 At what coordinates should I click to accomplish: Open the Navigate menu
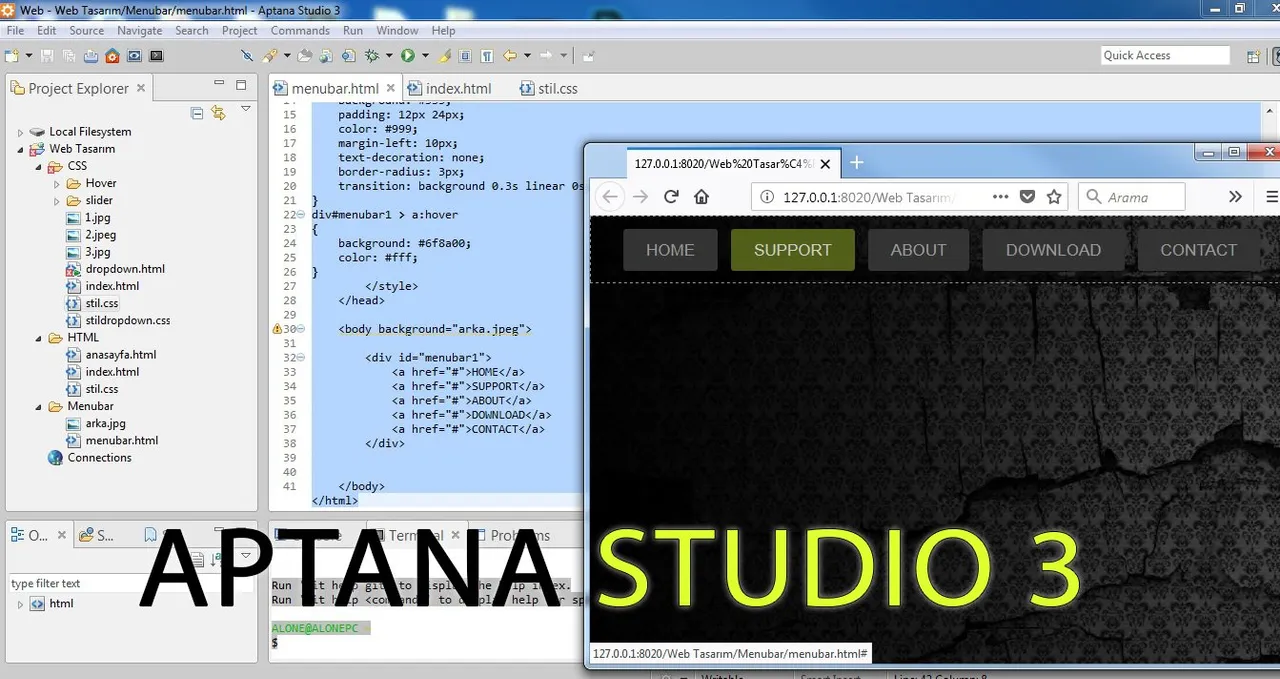pos(139,31)
